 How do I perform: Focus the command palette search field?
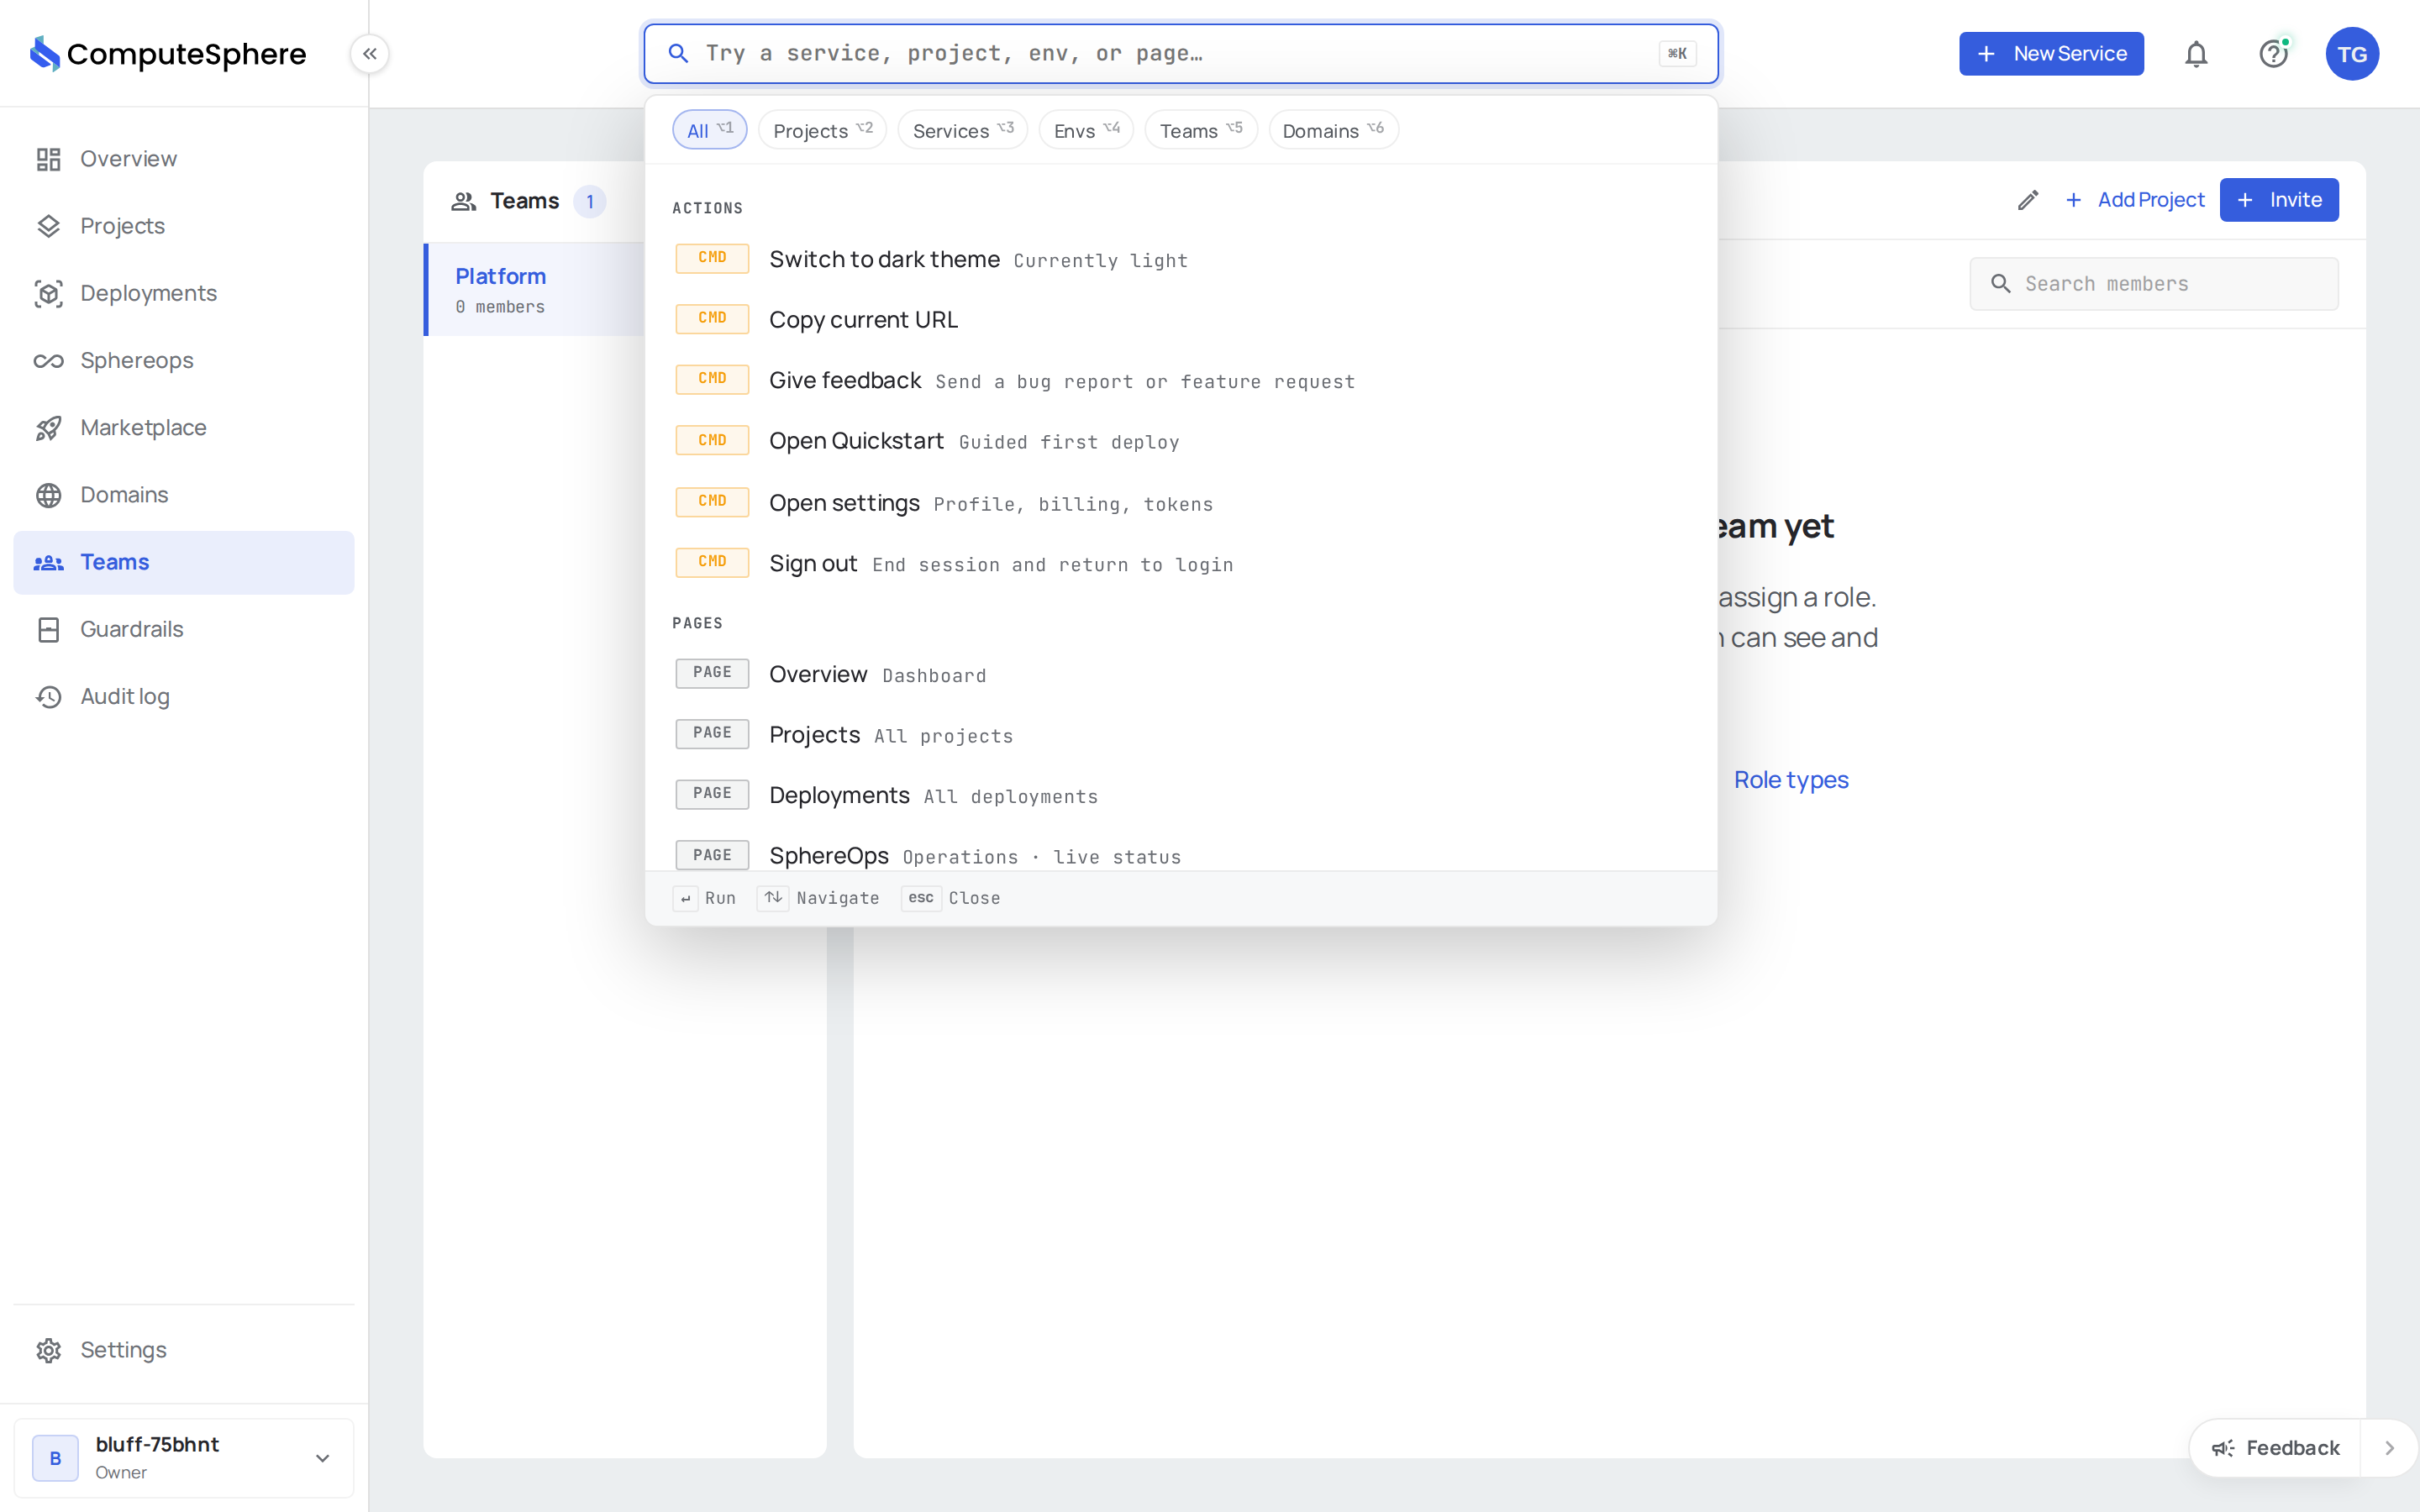(1180, 54)
